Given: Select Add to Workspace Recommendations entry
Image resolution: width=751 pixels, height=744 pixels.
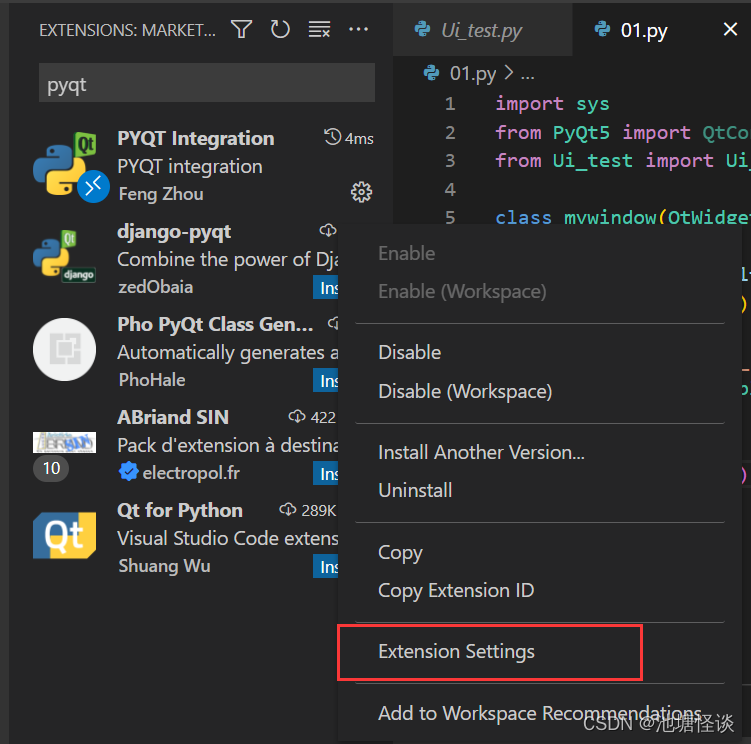Looking at the screenshot, I should [x=540, y=713].
